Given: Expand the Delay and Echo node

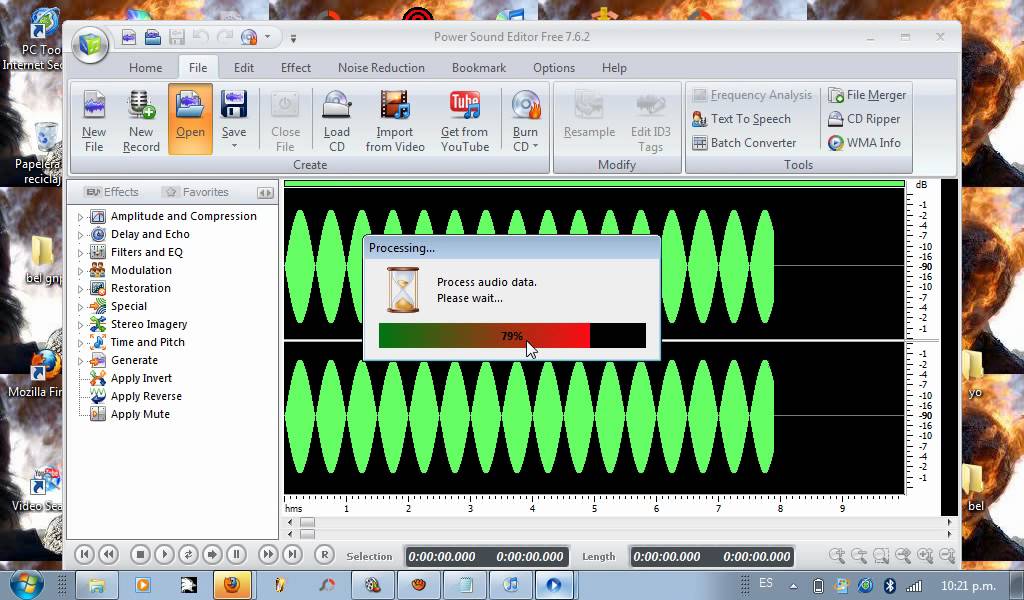Looking at the screenshot, I should (80, 234).
